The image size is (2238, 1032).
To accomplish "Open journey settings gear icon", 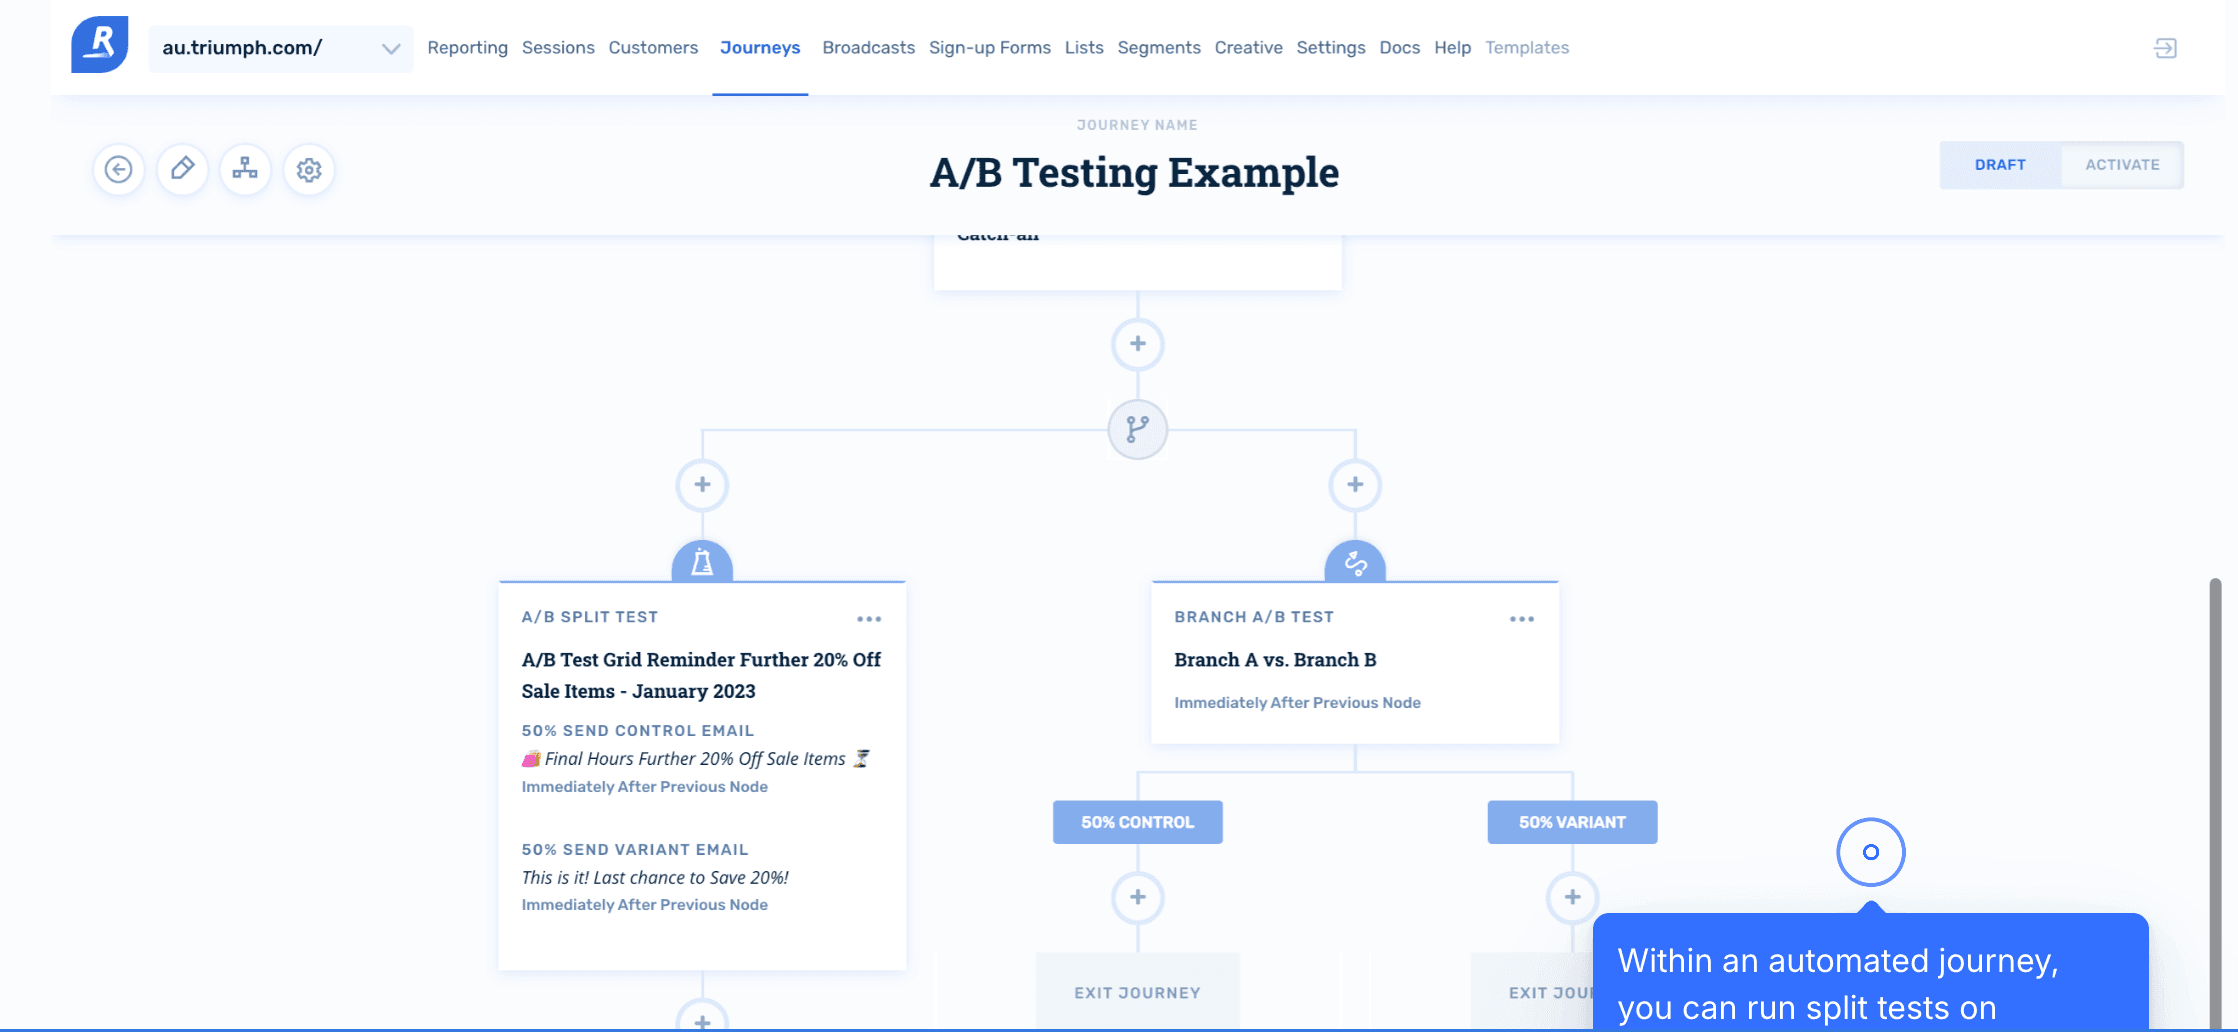I will click(309, 170).
